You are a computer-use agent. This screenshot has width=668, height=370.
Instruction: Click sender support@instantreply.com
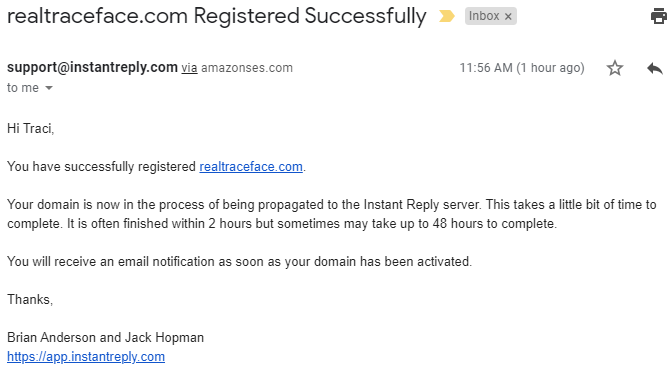92,67
